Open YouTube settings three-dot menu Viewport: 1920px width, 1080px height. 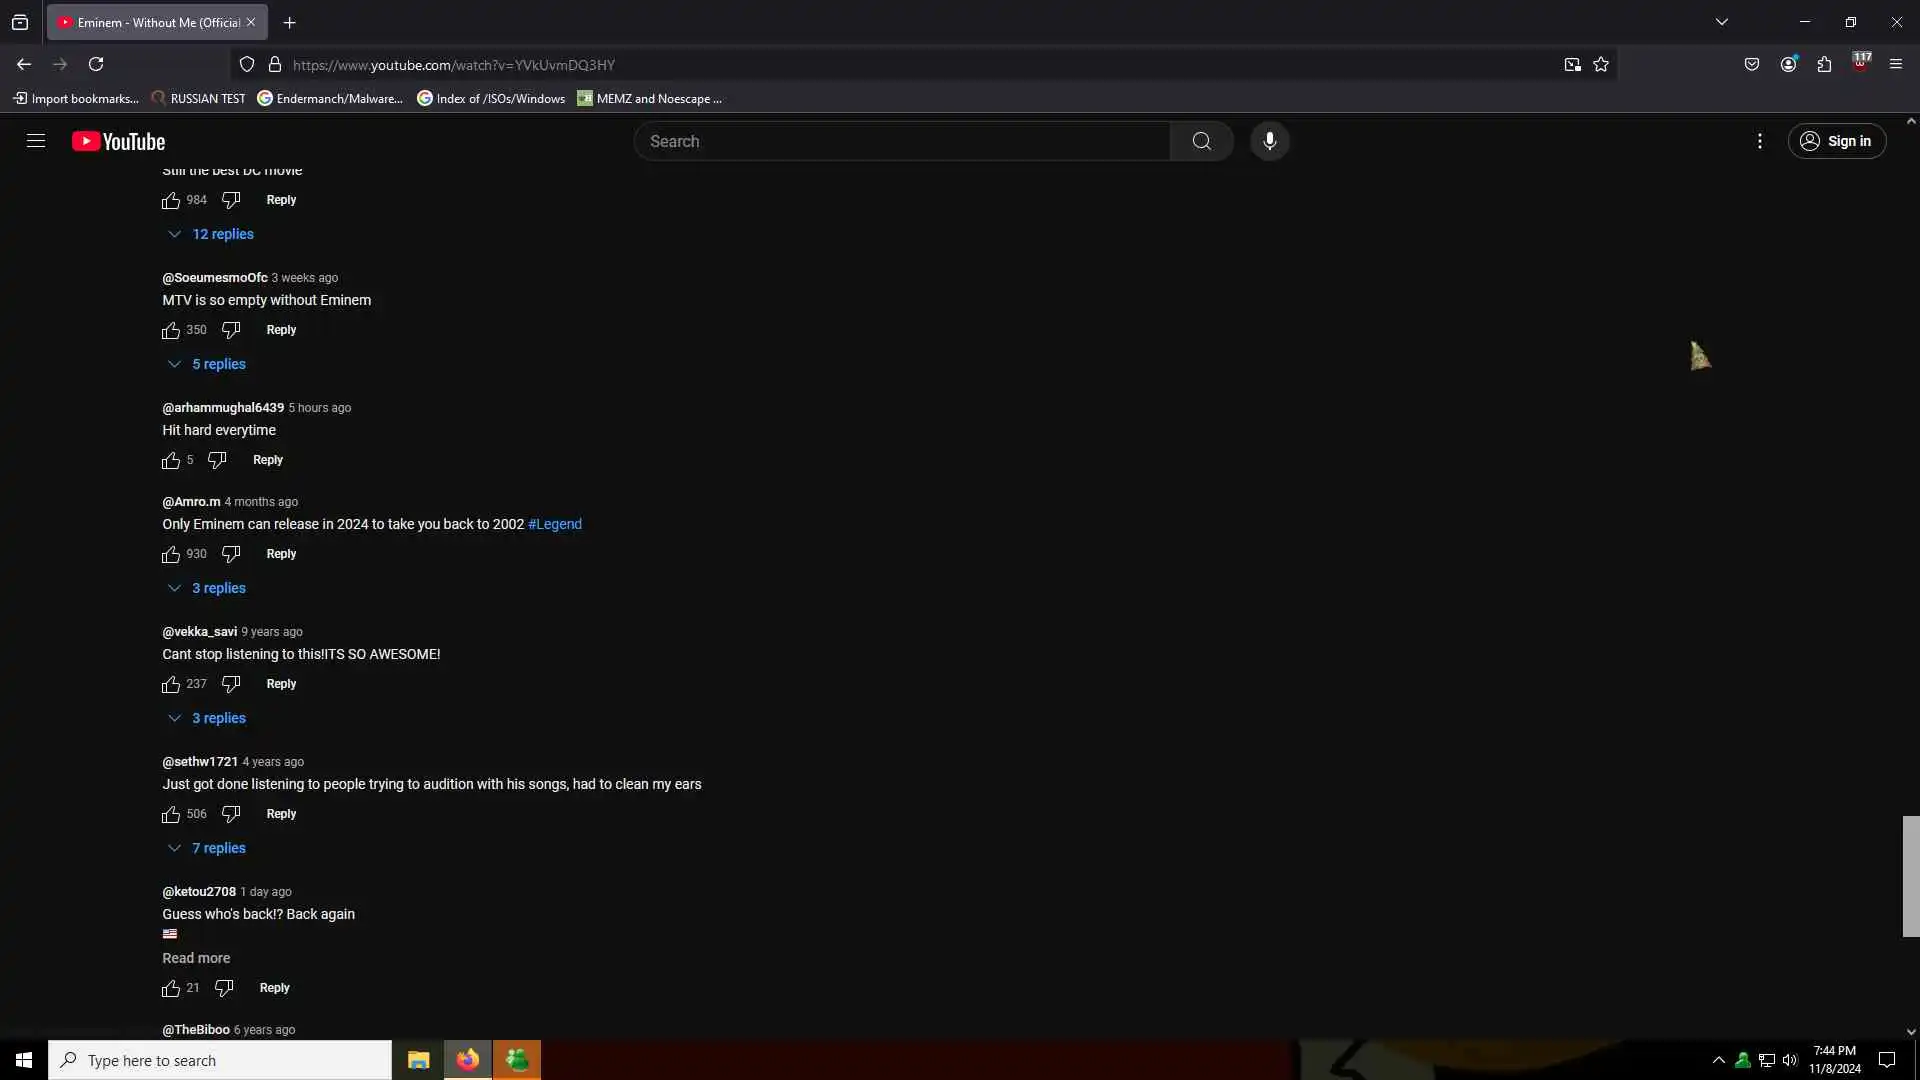coord(1759,141)
